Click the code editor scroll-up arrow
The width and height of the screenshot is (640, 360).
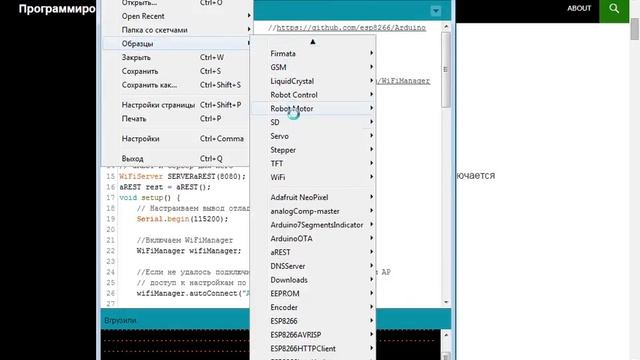446,27
